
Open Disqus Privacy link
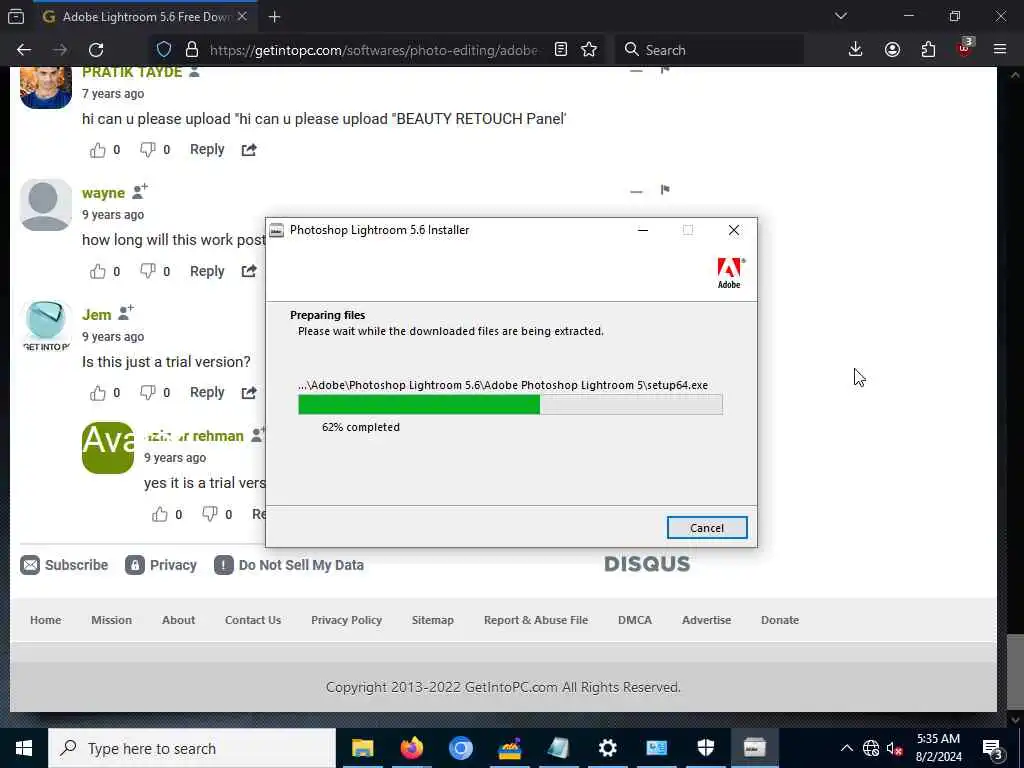click(x=161, y=565)
